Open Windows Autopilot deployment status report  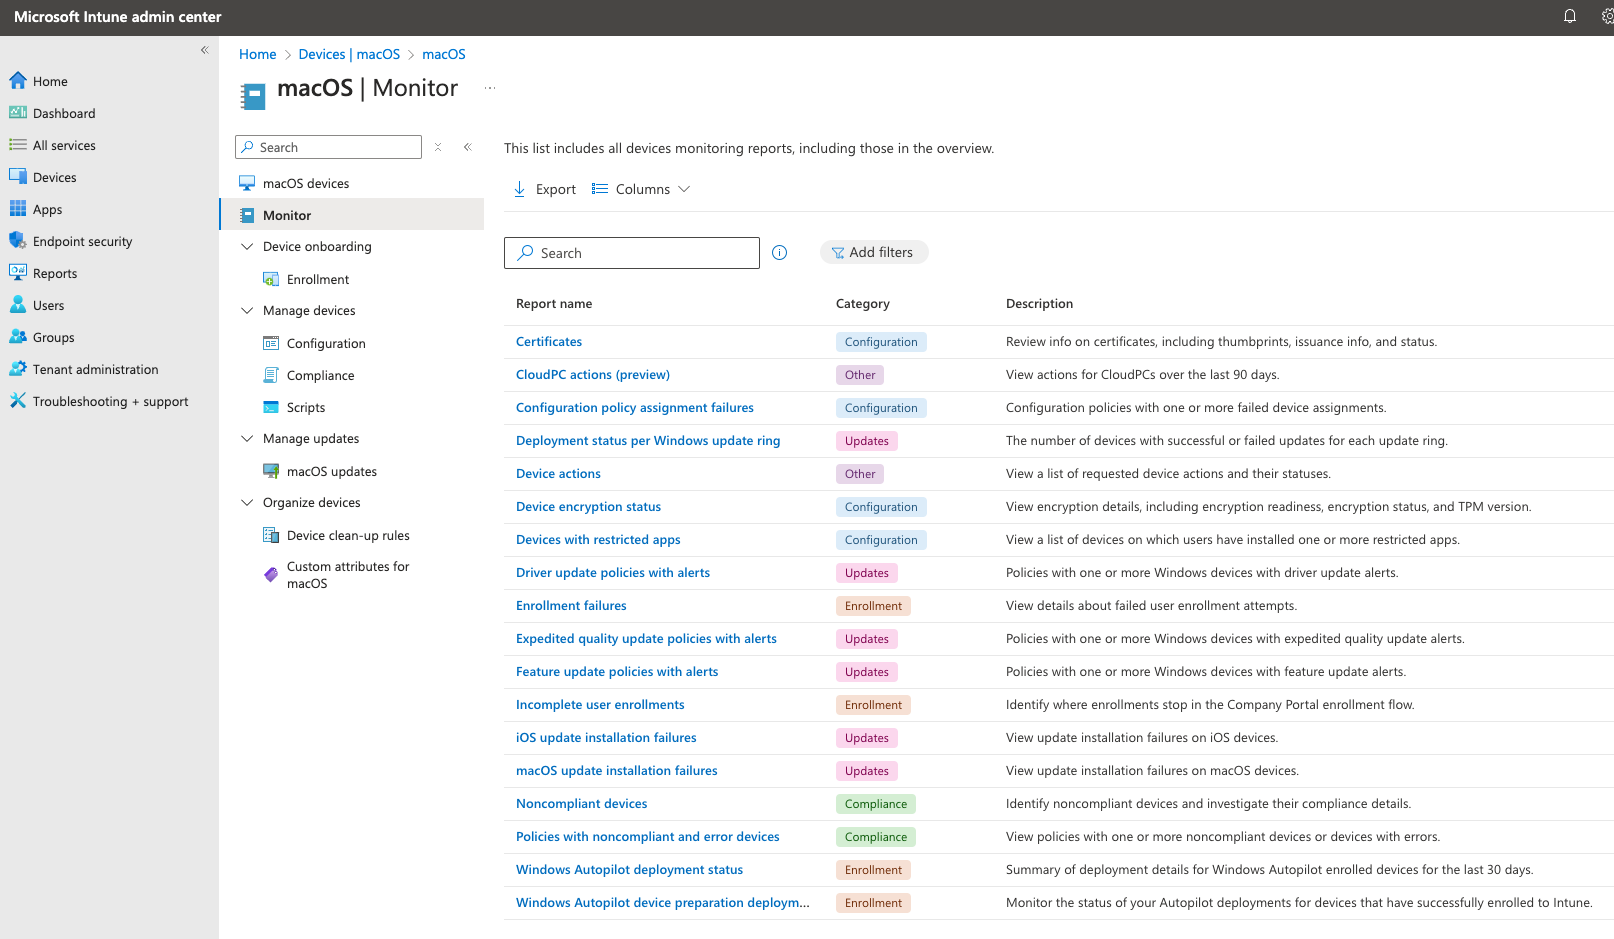coord(629,870)
